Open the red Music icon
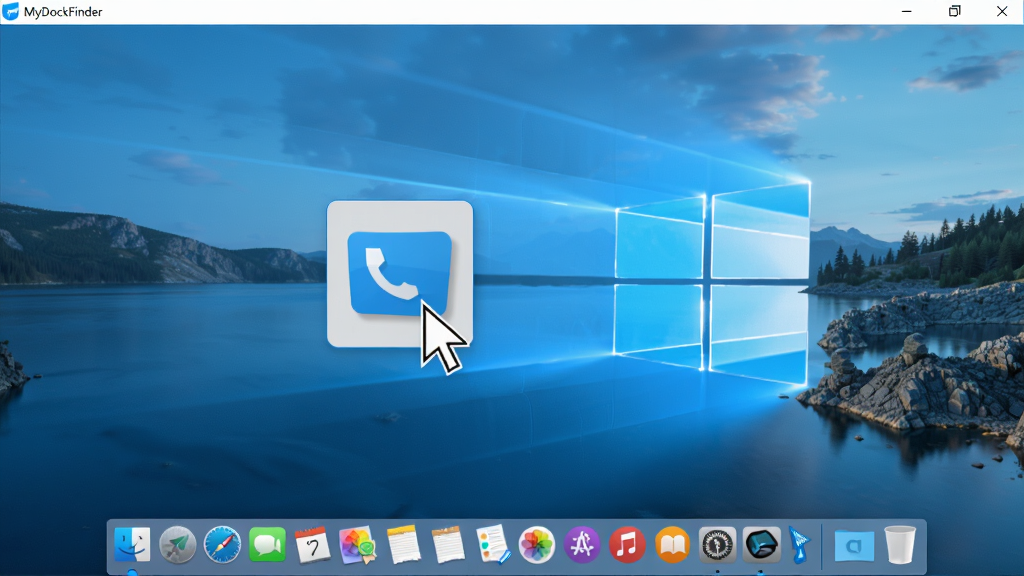 (x=627, y=544)
